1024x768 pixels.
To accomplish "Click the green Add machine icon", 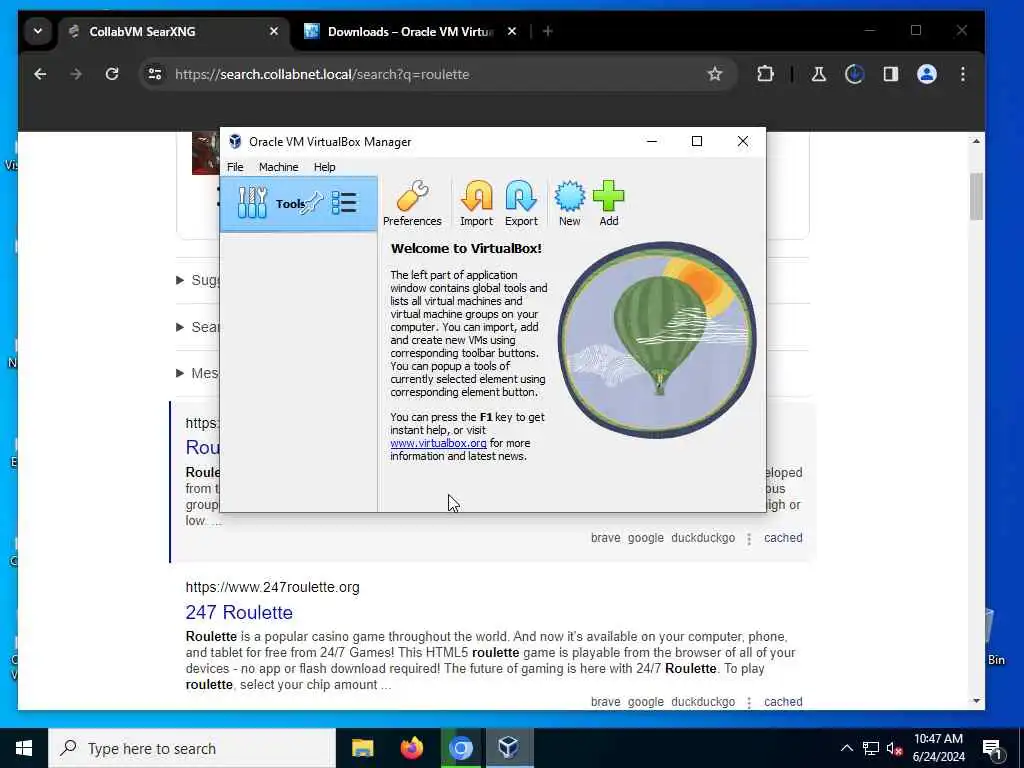I will pyautogui.click(x=609, y=203).
